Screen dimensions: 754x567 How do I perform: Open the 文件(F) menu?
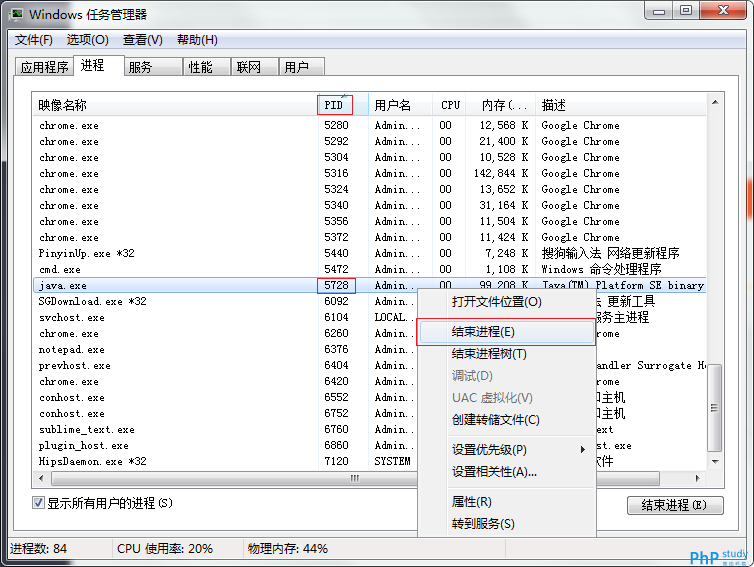(34, 39)
